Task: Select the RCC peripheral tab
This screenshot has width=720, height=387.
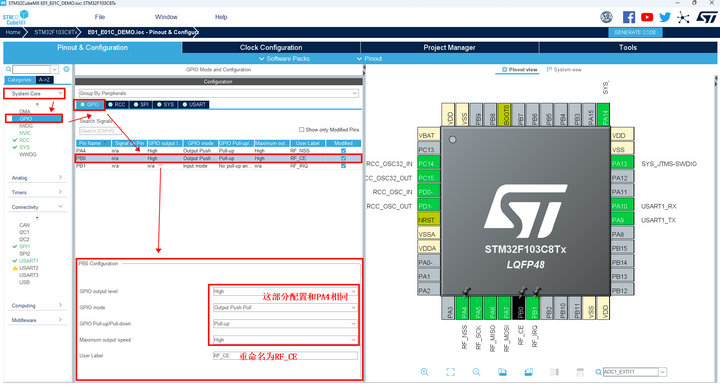Action: coord(117,105)
